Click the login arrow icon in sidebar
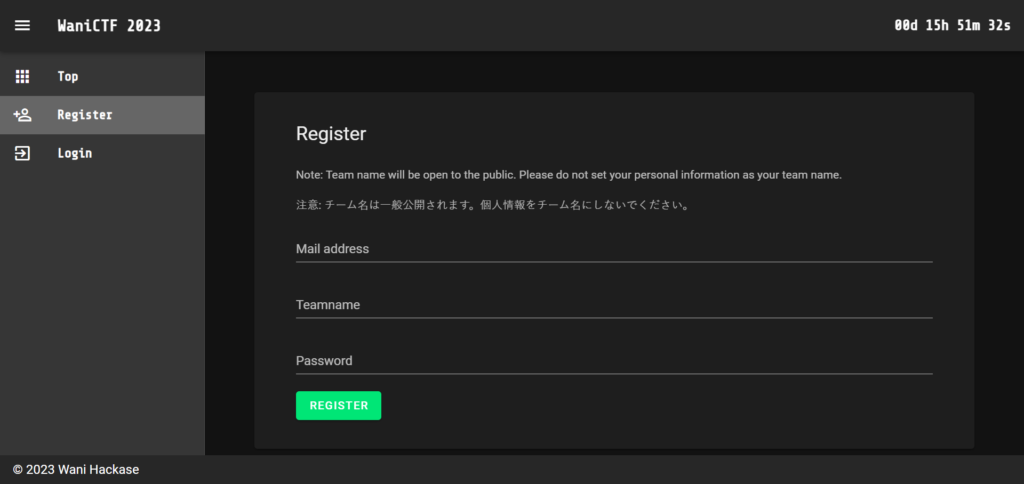This screenshot has width=1024, height=484. tap(22, 153)
